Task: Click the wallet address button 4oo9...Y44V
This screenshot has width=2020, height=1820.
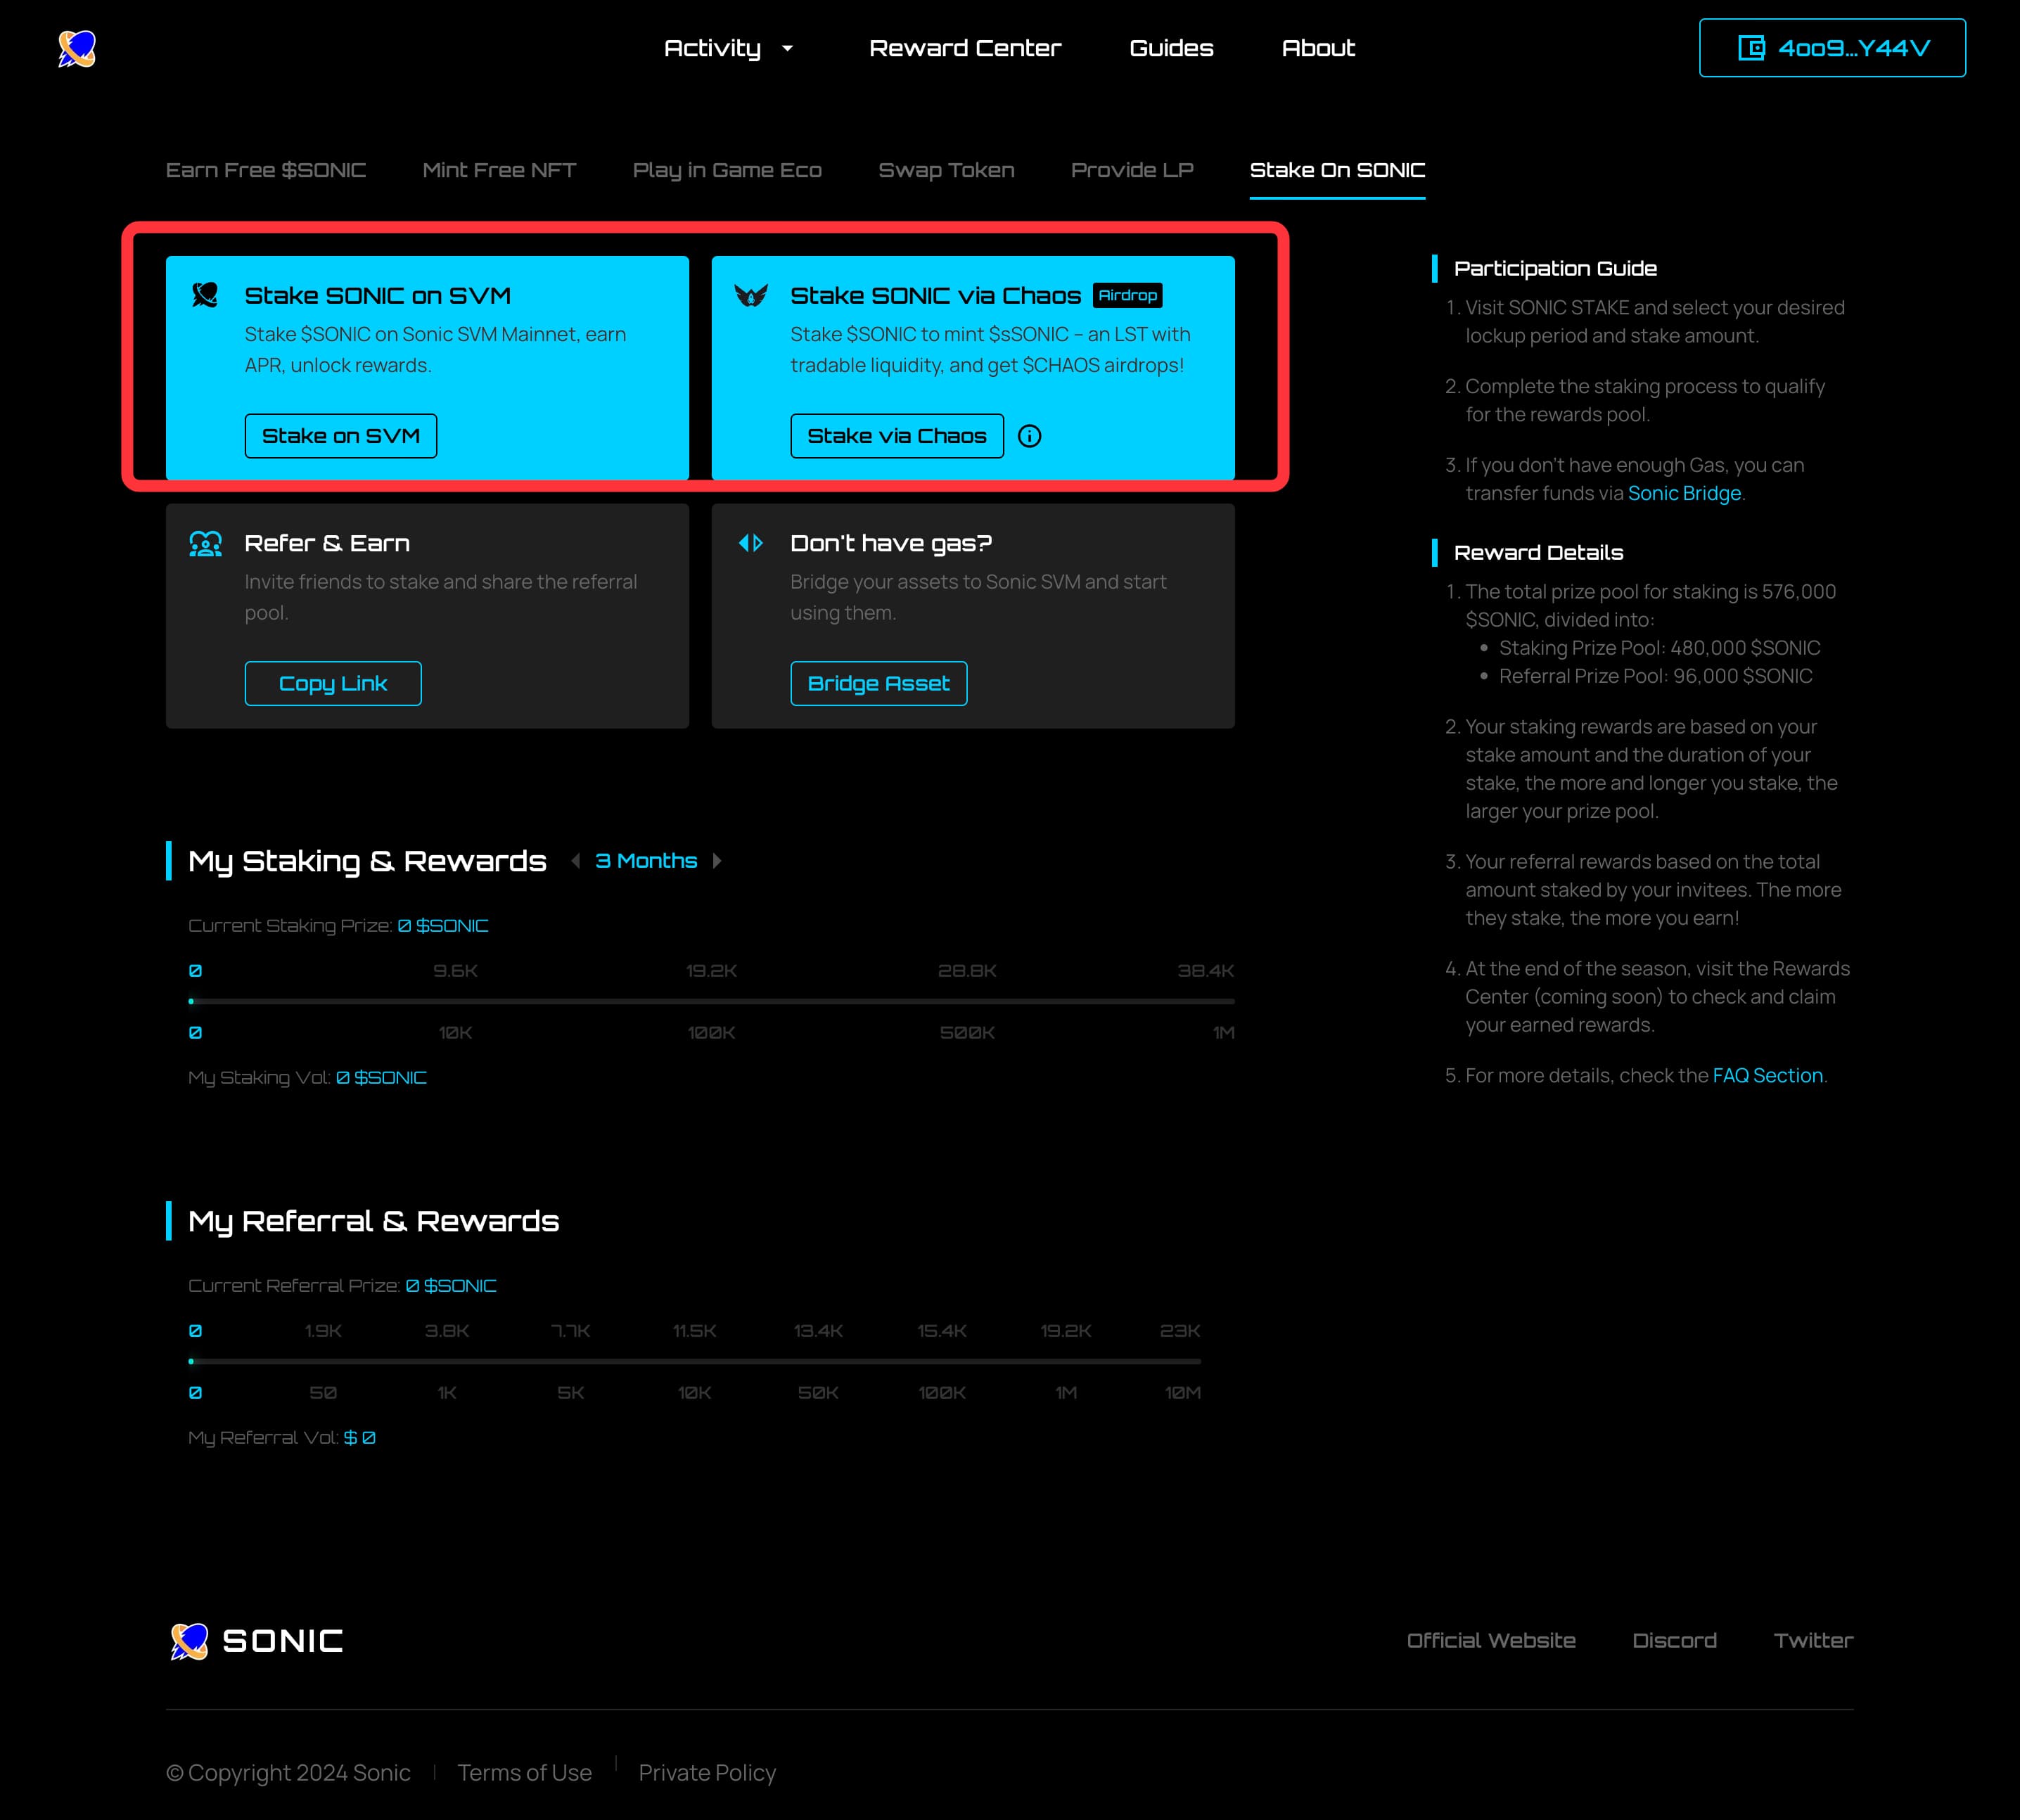Action: pos(1832,48)
